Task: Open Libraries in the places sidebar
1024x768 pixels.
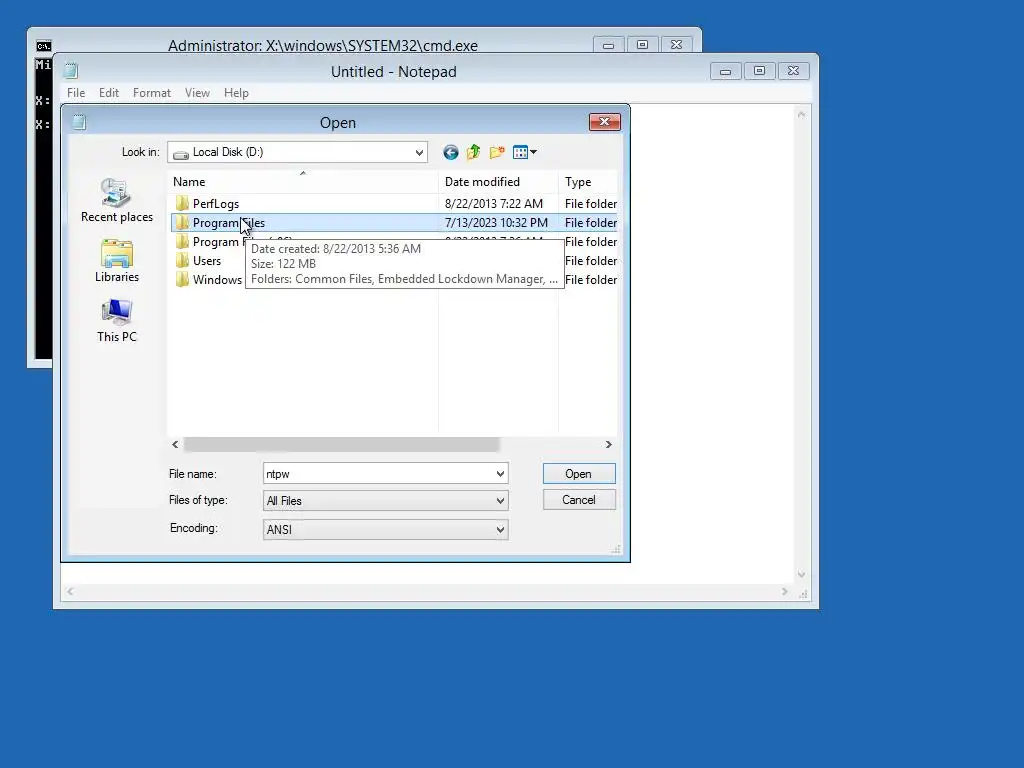Action: [117, 261]
